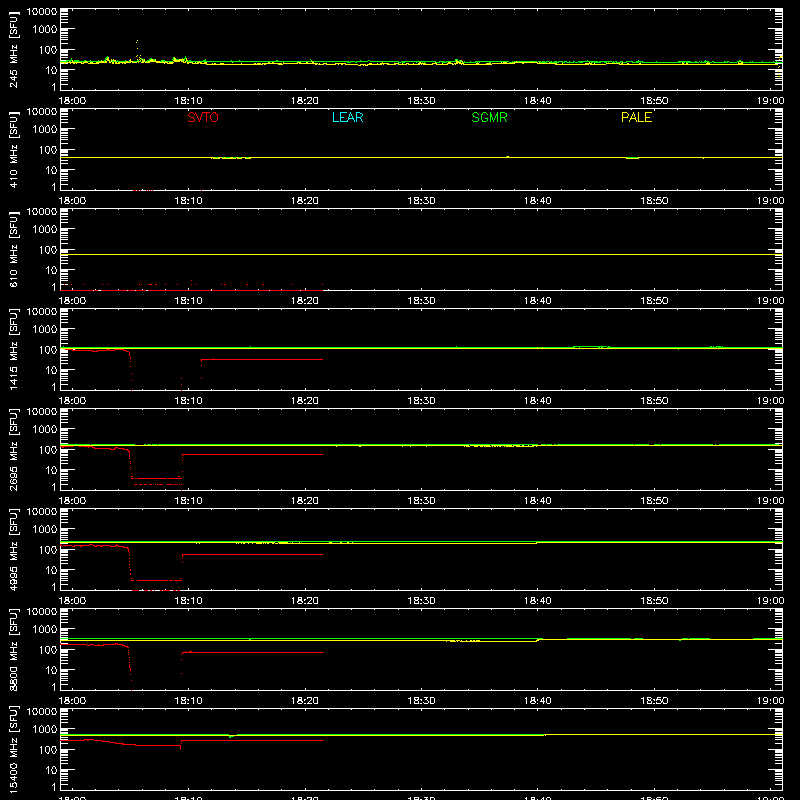Select the 15400 MHz [SFU] axis label

[14, 750]
